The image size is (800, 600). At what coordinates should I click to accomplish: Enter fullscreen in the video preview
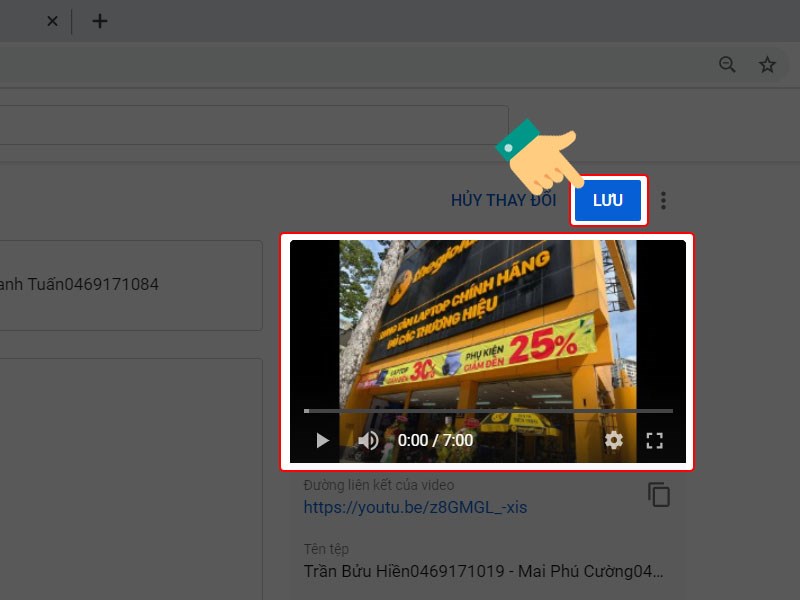click(655, 440)
